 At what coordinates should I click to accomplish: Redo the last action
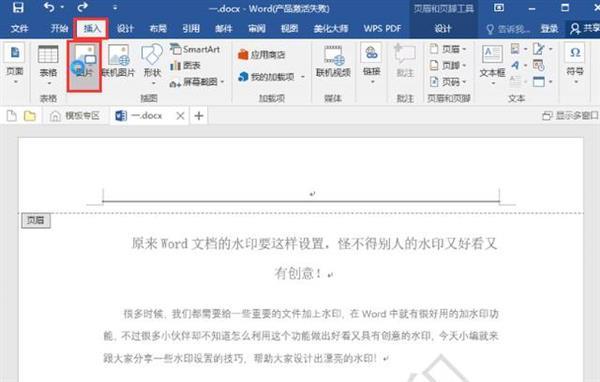pos(82,7)
